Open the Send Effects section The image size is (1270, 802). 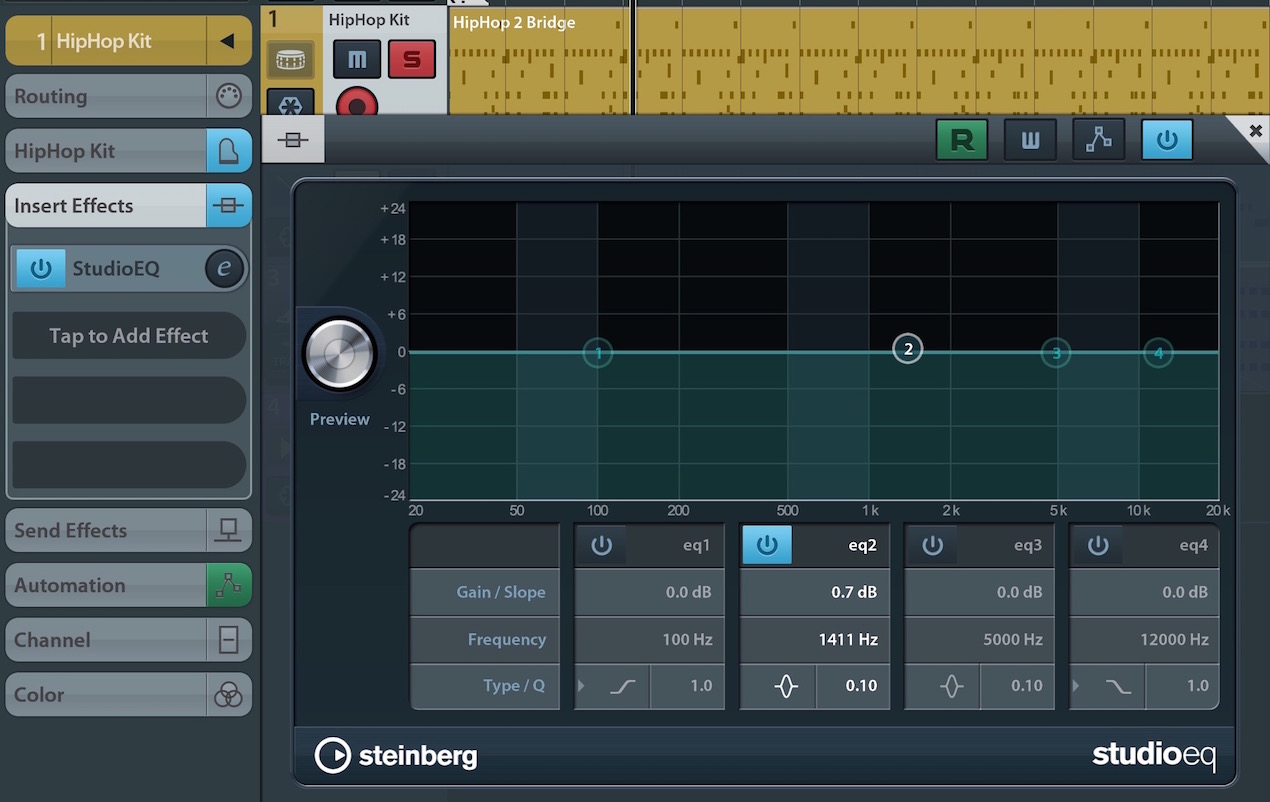(107, 531)
